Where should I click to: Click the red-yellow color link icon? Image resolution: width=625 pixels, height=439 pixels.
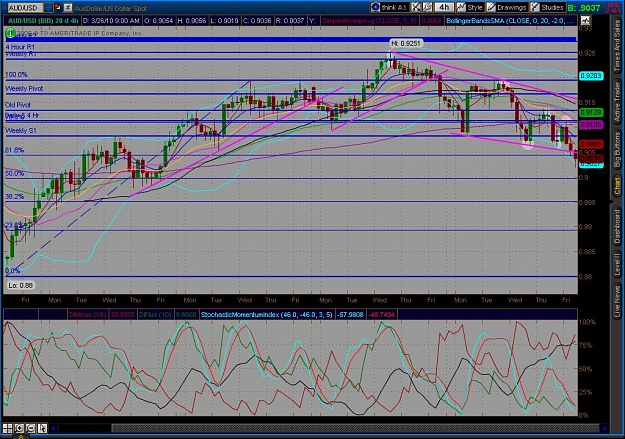coord(58,8)
